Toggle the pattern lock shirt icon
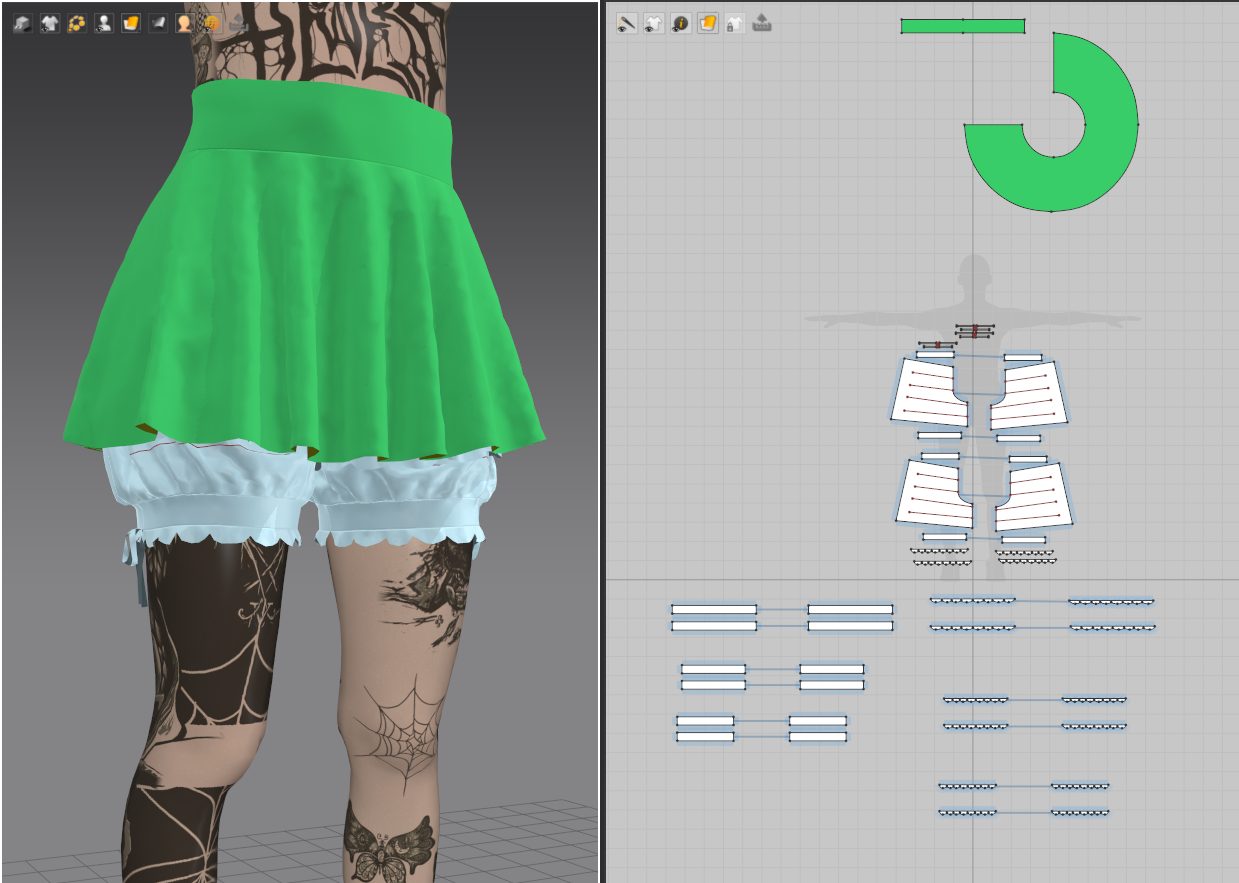Image resolution: width=1239 pixels, height=883 pixels. [x=734, y=23]
